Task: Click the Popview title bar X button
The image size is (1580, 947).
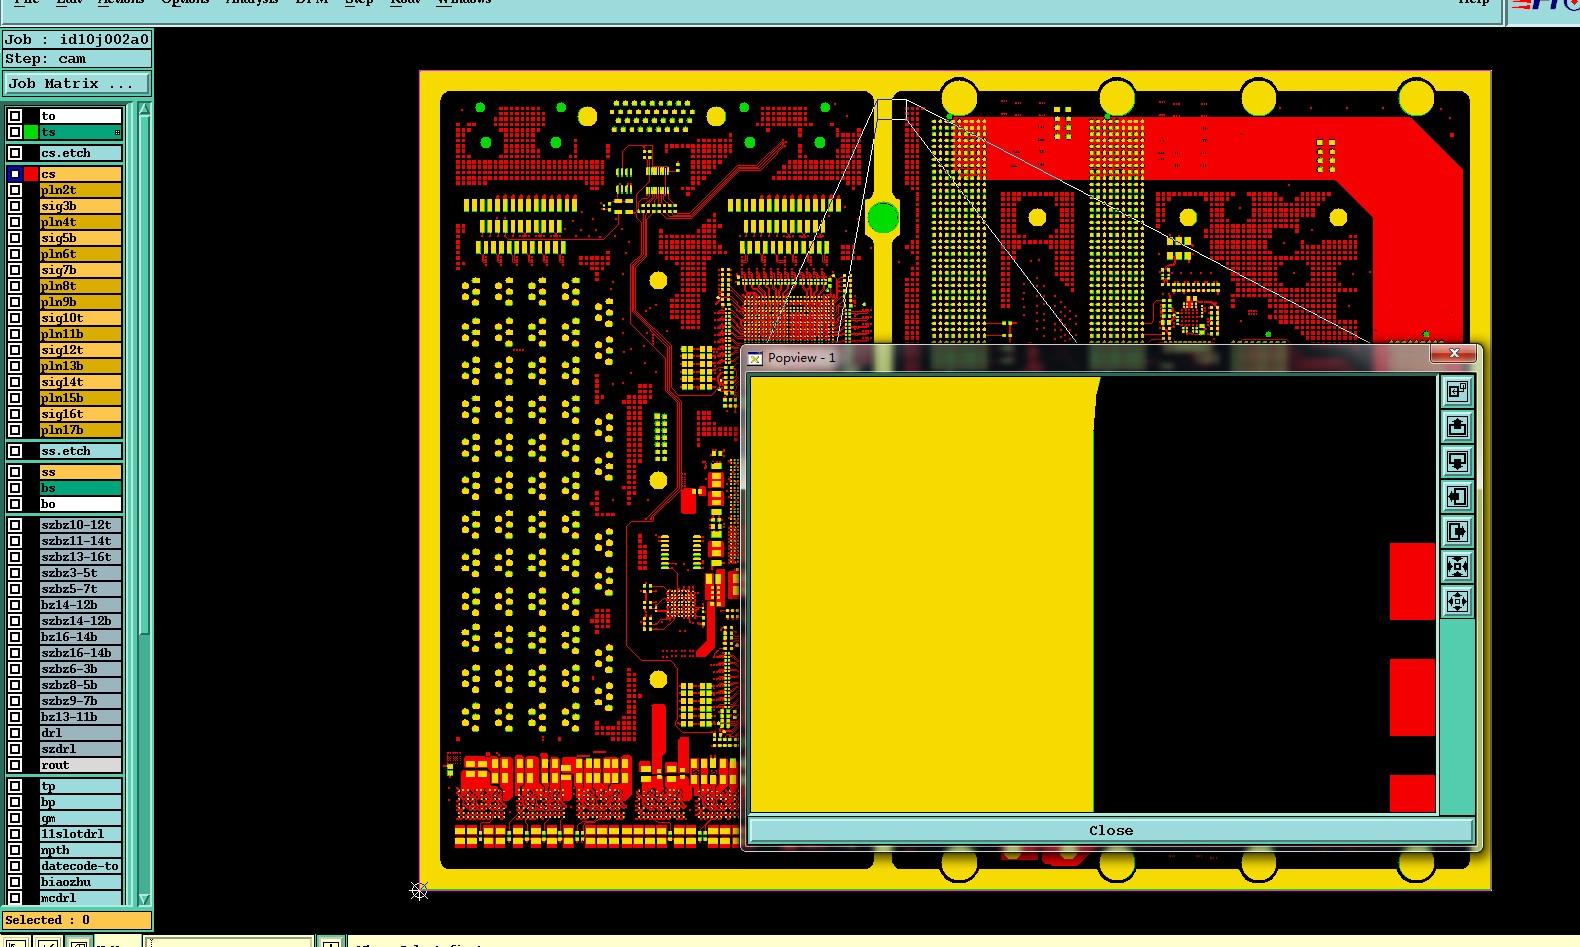Action: click(1454, 354)
